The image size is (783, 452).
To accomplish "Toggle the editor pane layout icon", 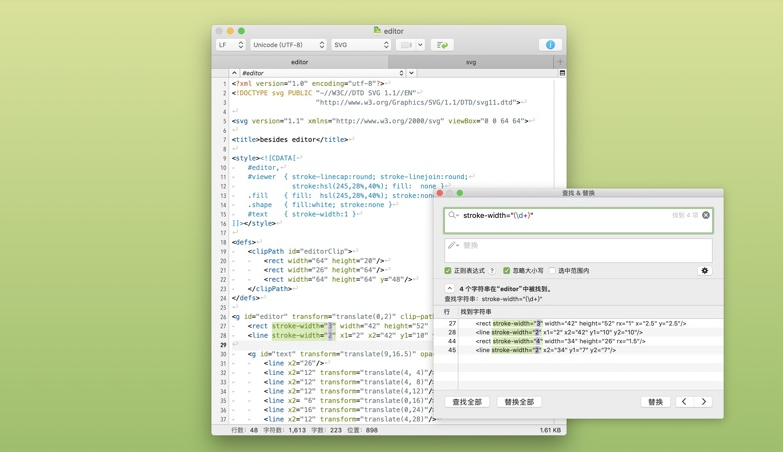I will coord(406,45).
